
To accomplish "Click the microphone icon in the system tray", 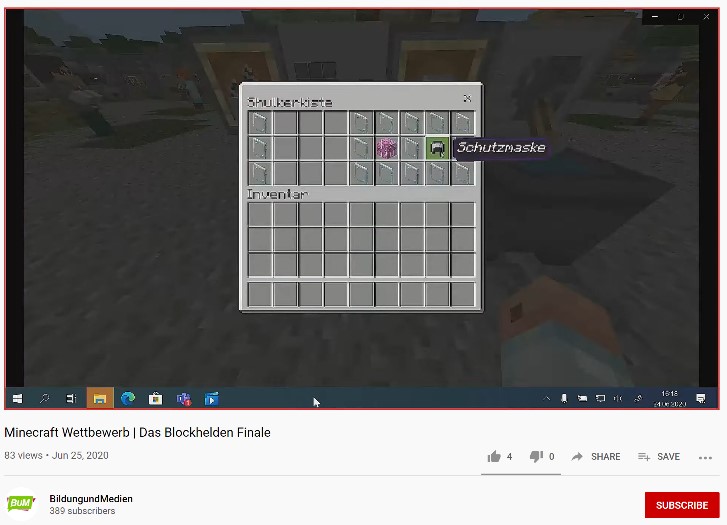I will pyautogui.click(x=564, y=398).
